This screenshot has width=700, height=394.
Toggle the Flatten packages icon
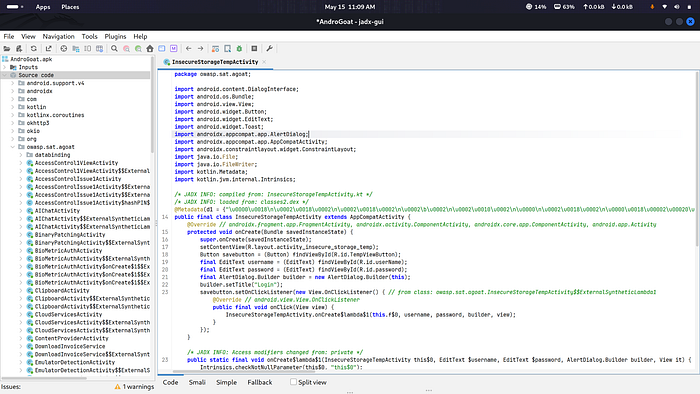click(x=76, y=49)
